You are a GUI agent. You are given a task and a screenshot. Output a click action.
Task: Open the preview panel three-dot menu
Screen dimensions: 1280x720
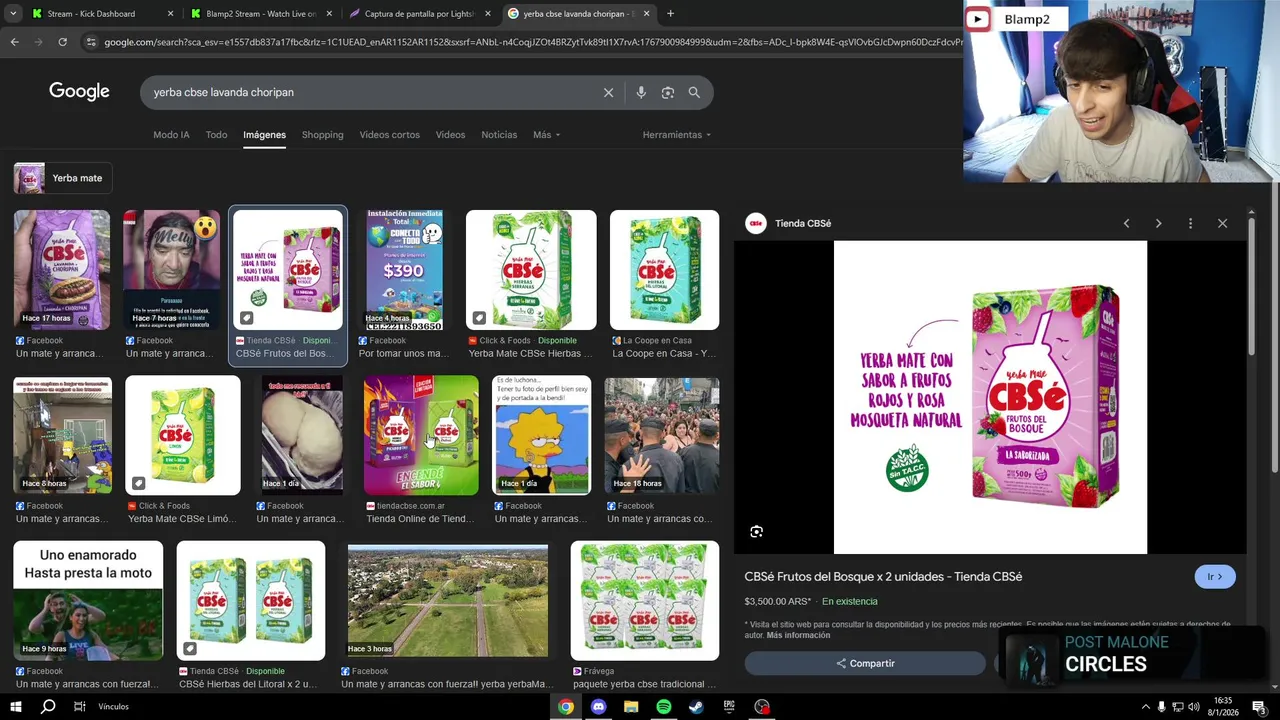(1190, 223)
